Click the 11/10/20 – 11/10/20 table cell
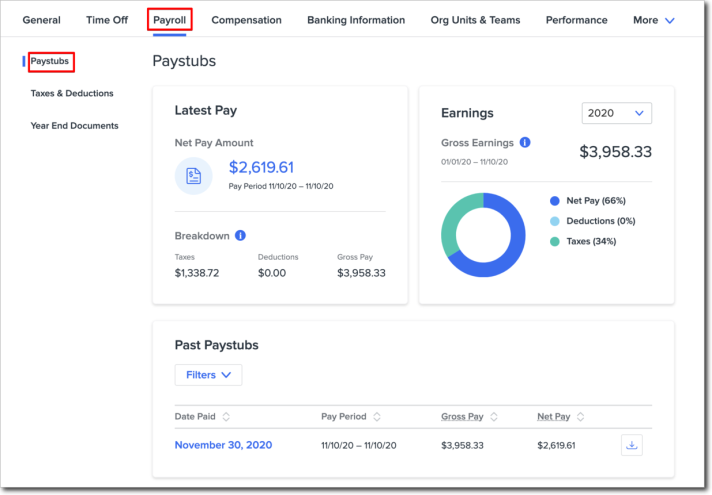Screen dimensions: 712x495 click(x=359, y=446)
